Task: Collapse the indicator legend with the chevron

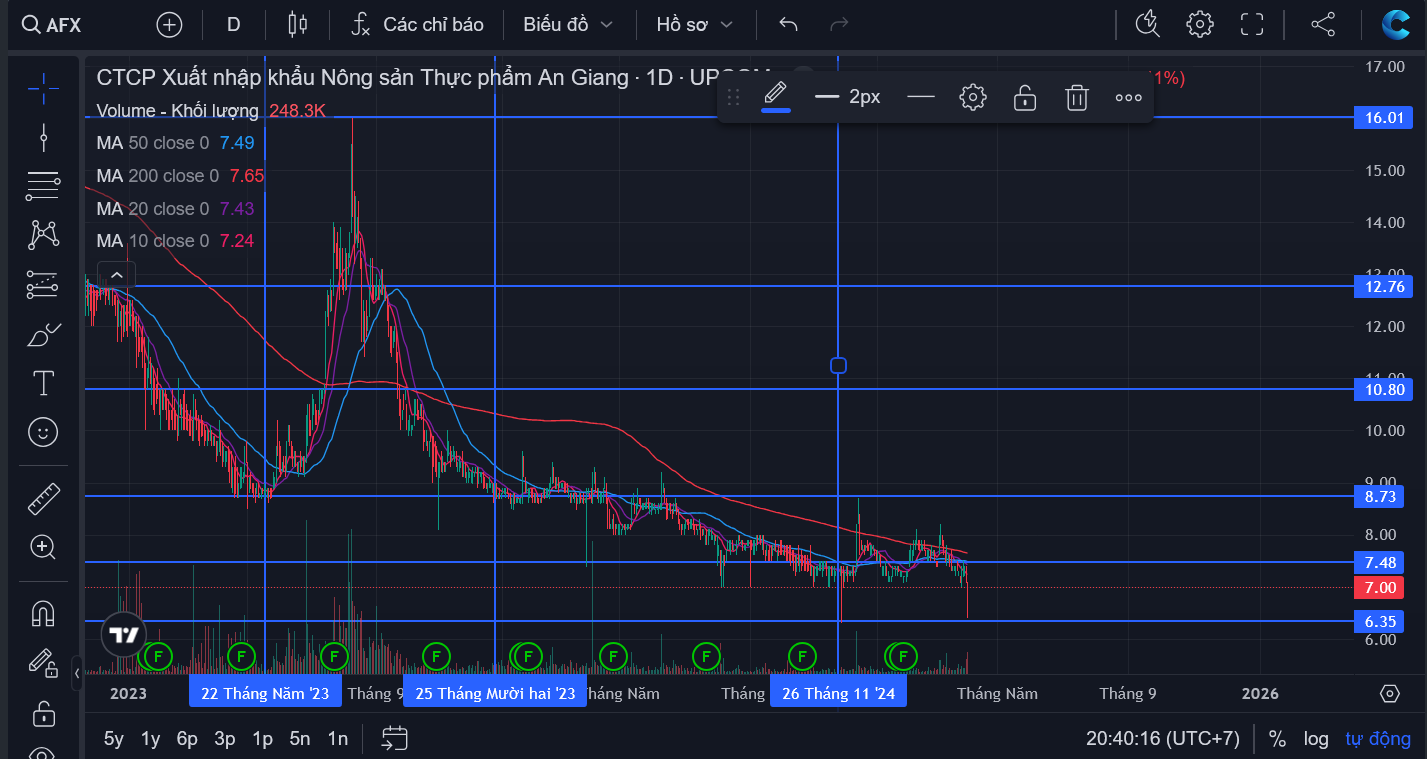Action: point(117,274)
